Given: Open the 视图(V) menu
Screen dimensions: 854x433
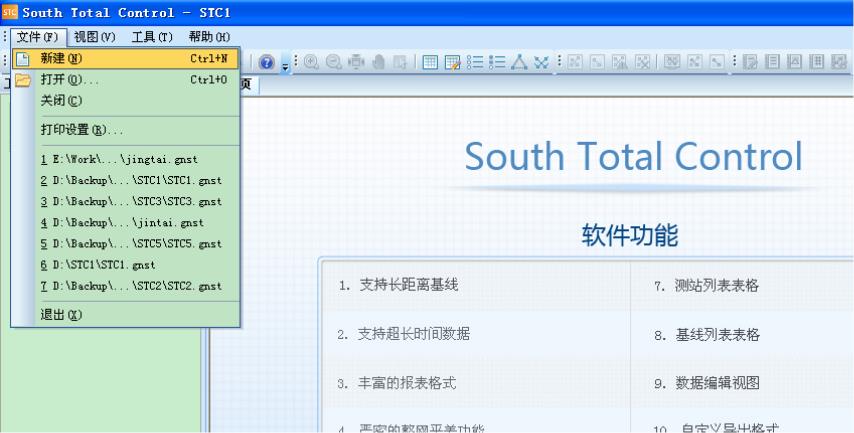Looking at the screenshot, I should click(x=95, y=37).
